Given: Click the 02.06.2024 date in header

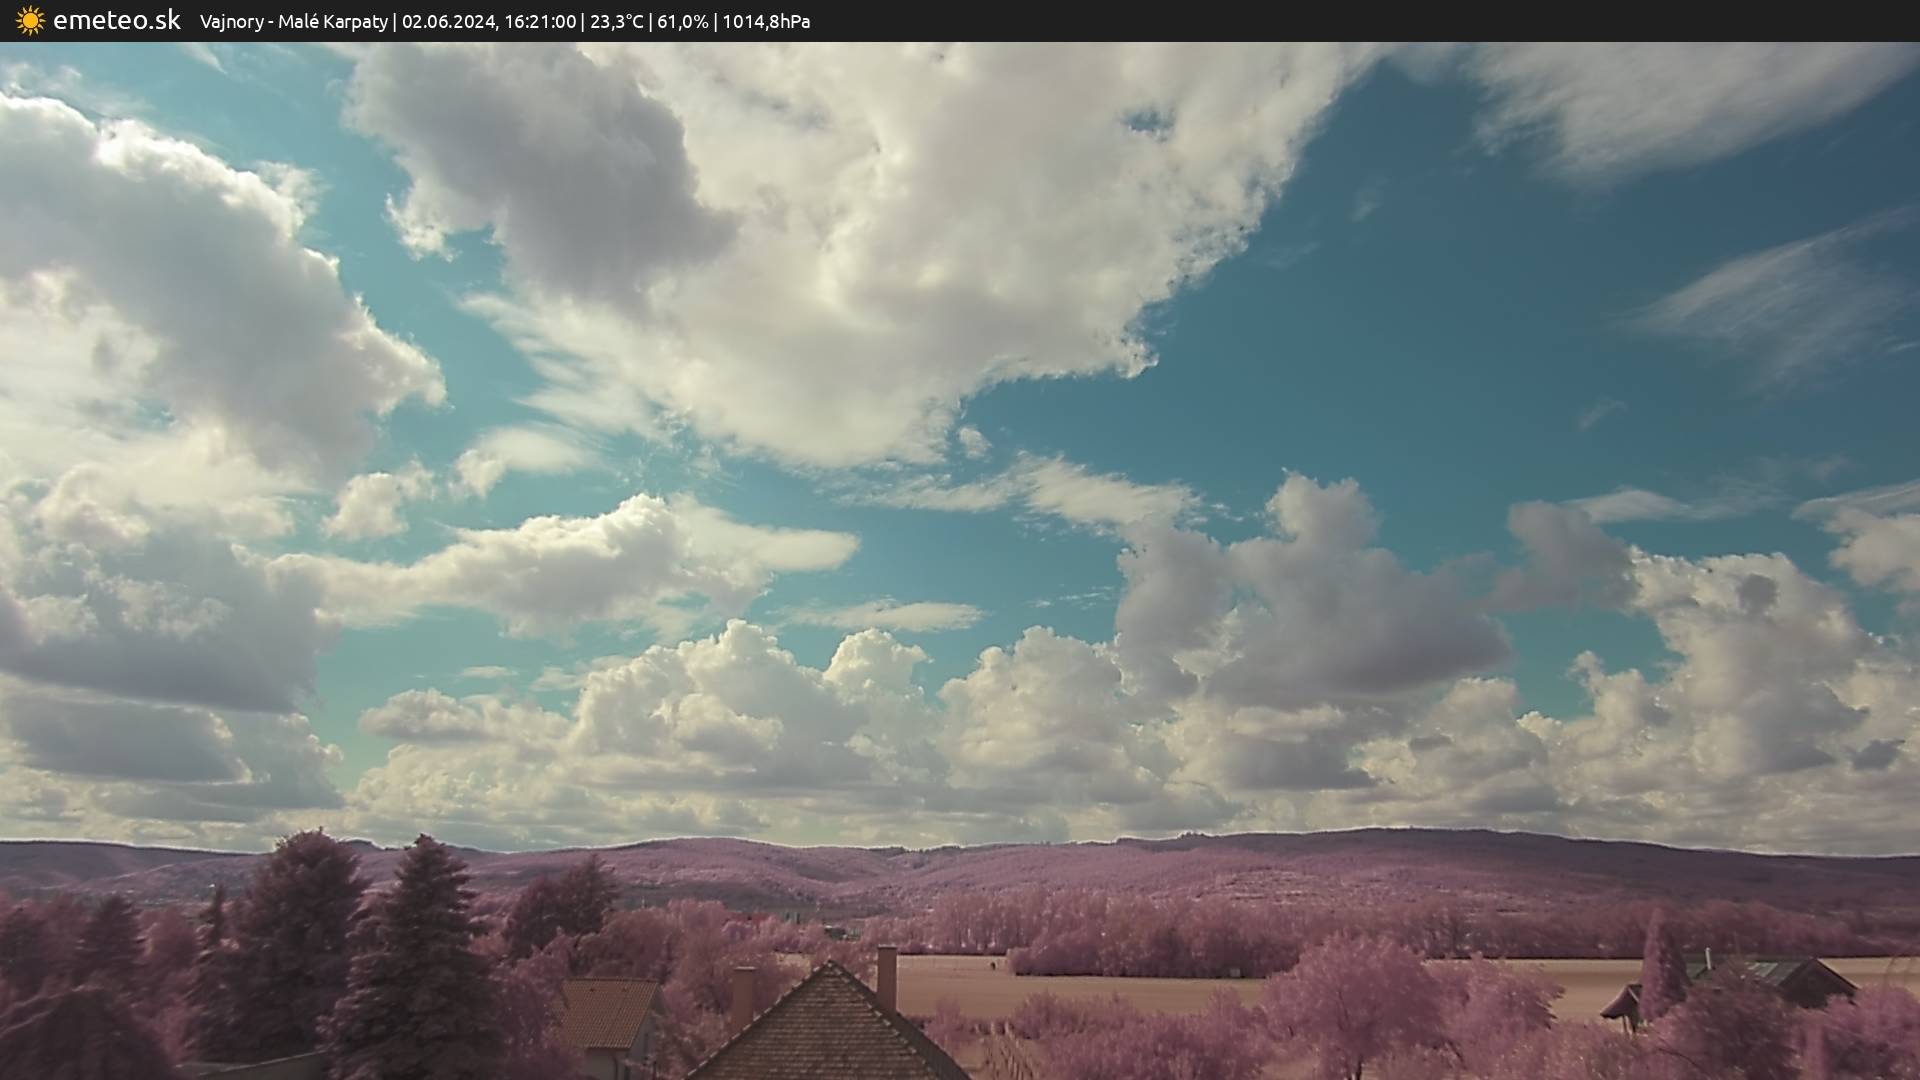Looking at the screenshot, I should click(448, 21).
